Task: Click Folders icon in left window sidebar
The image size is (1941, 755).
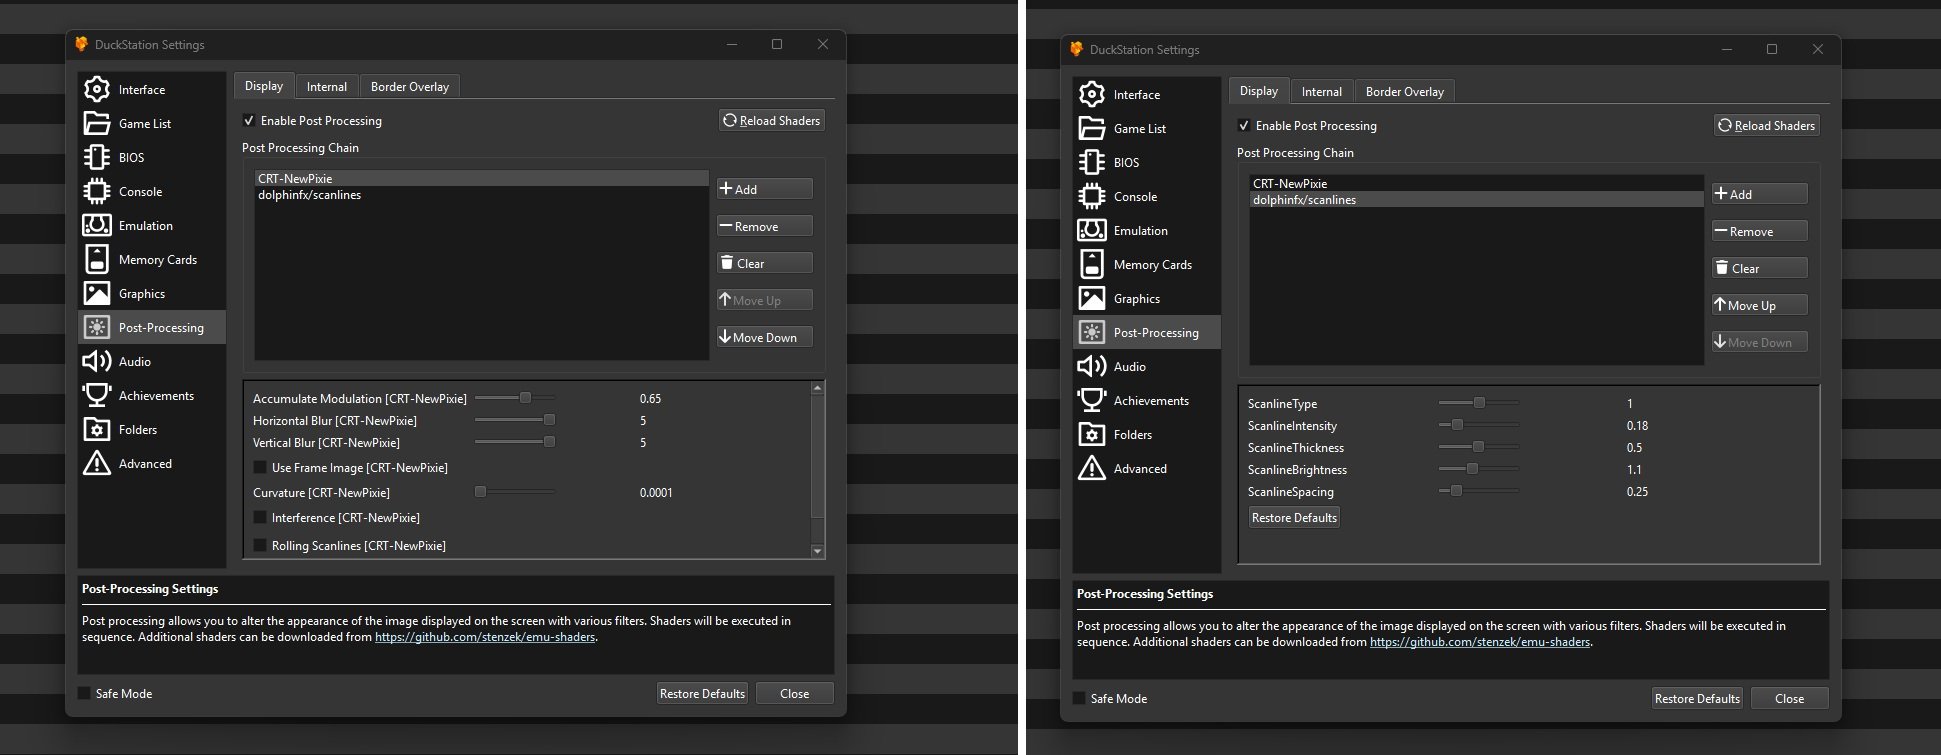Action: pyautogui.click(x=97, y=429)
